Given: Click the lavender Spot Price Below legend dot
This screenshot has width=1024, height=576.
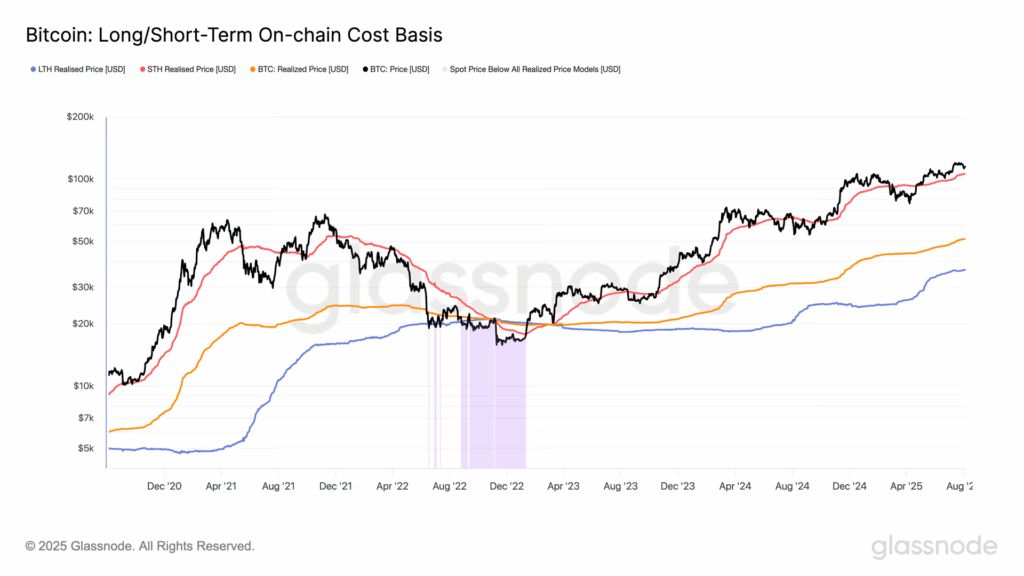Looking at the screenshot, I should [x=444, y=69].
